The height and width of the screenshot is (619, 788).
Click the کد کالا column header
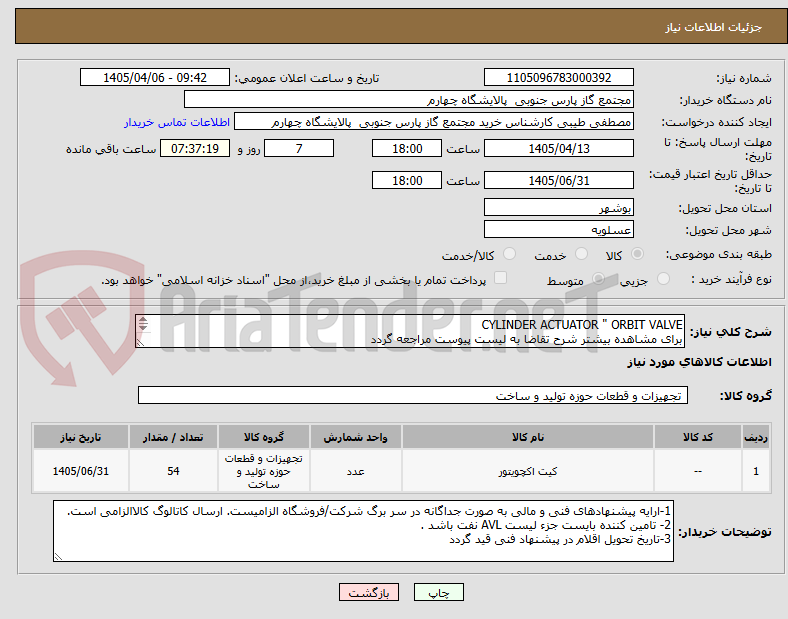[x=698, y=437]
